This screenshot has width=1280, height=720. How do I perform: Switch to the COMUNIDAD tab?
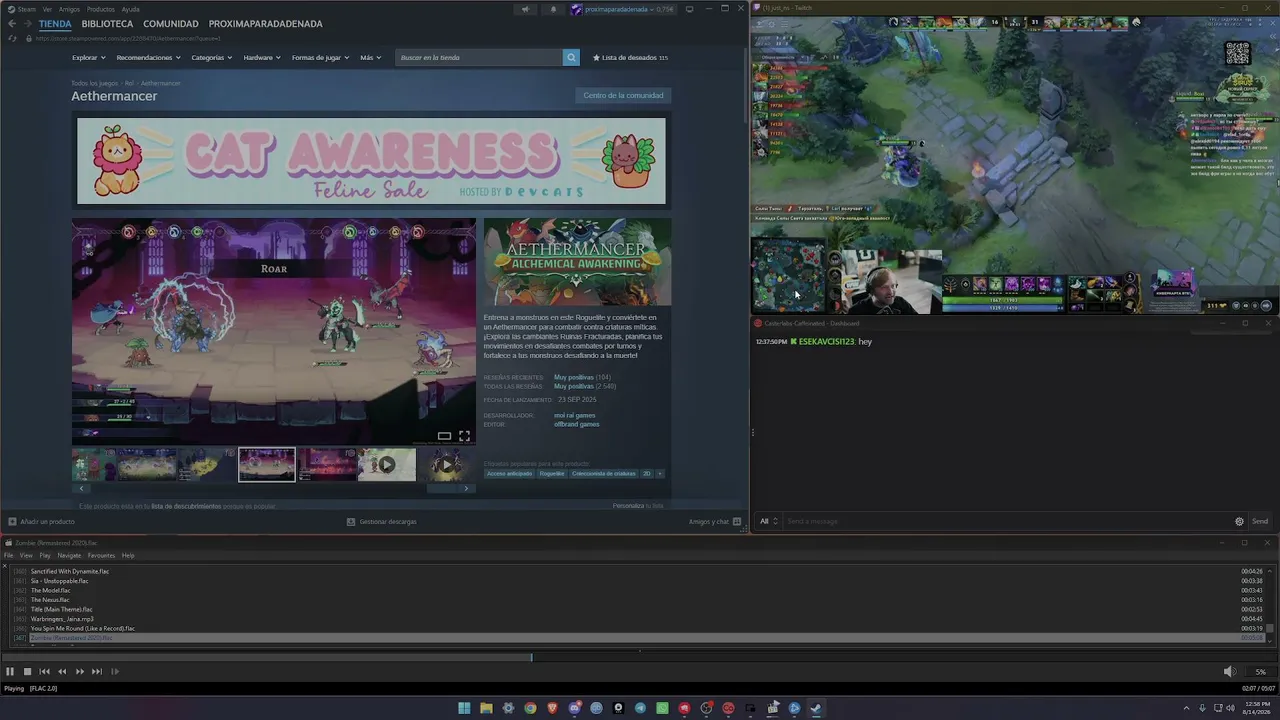click(x=171, y=24)
